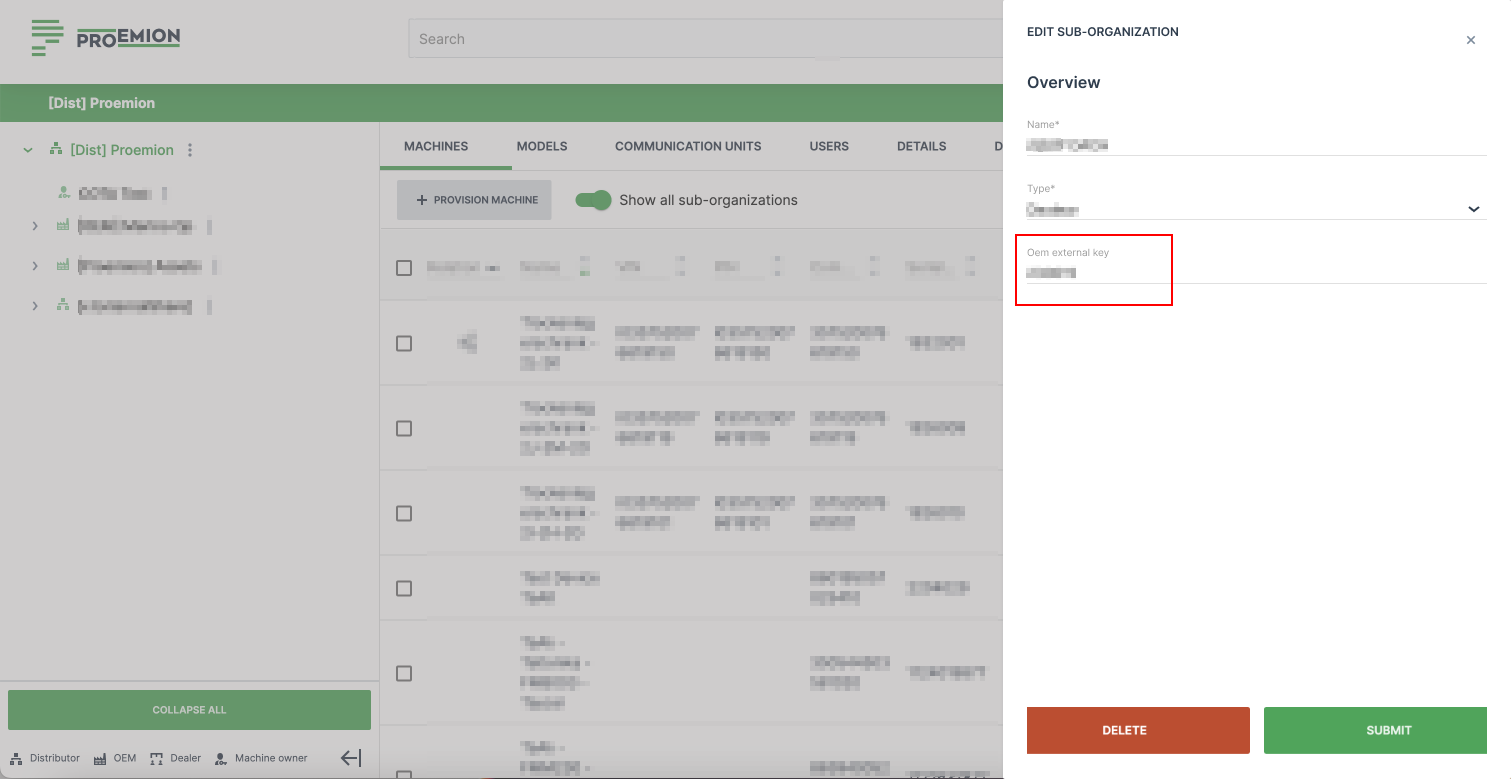This screenshot has width=1511, height=779.
Task: Expand the last sub-organization in the tree
Action: coord(35,306)
